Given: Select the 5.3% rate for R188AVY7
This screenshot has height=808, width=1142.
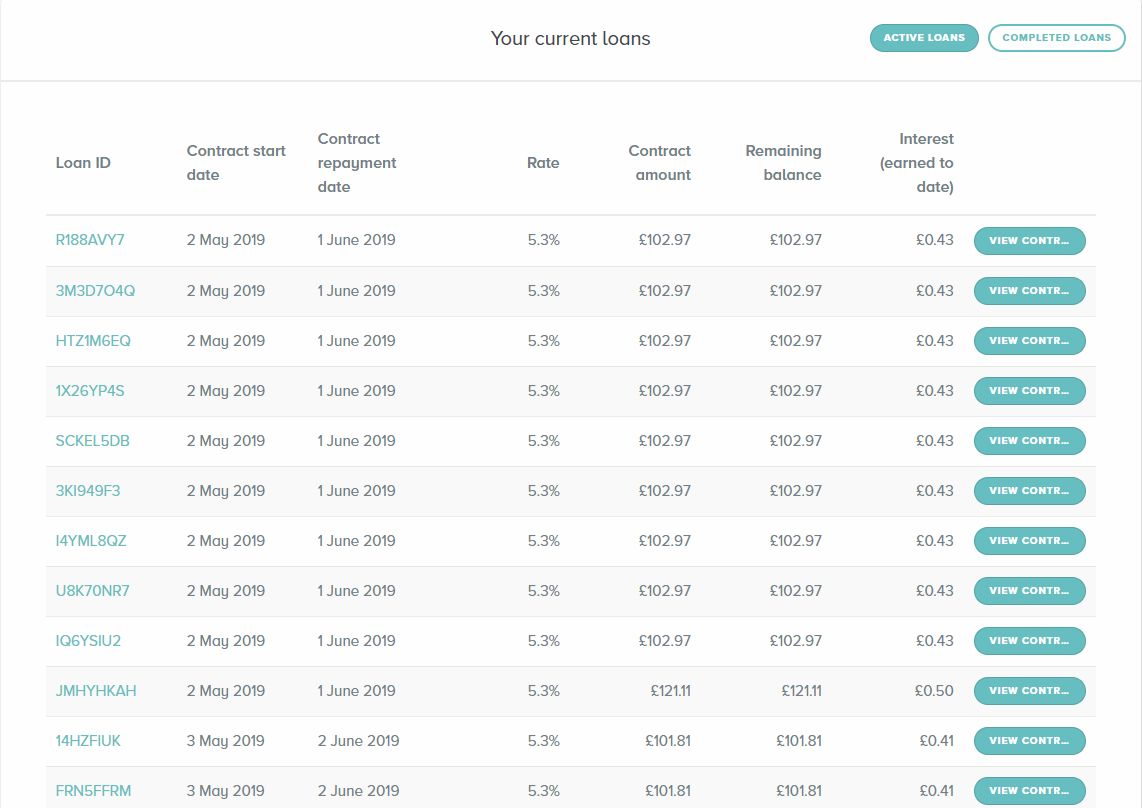Looking at the screenshot, I should pos(543,240).
